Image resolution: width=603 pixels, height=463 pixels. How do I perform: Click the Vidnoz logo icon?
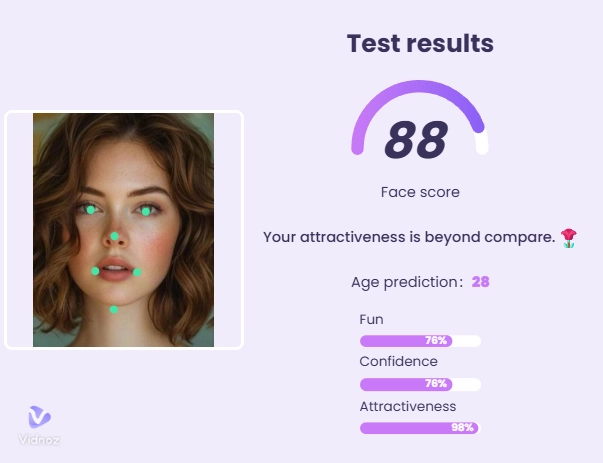[39, 418]
